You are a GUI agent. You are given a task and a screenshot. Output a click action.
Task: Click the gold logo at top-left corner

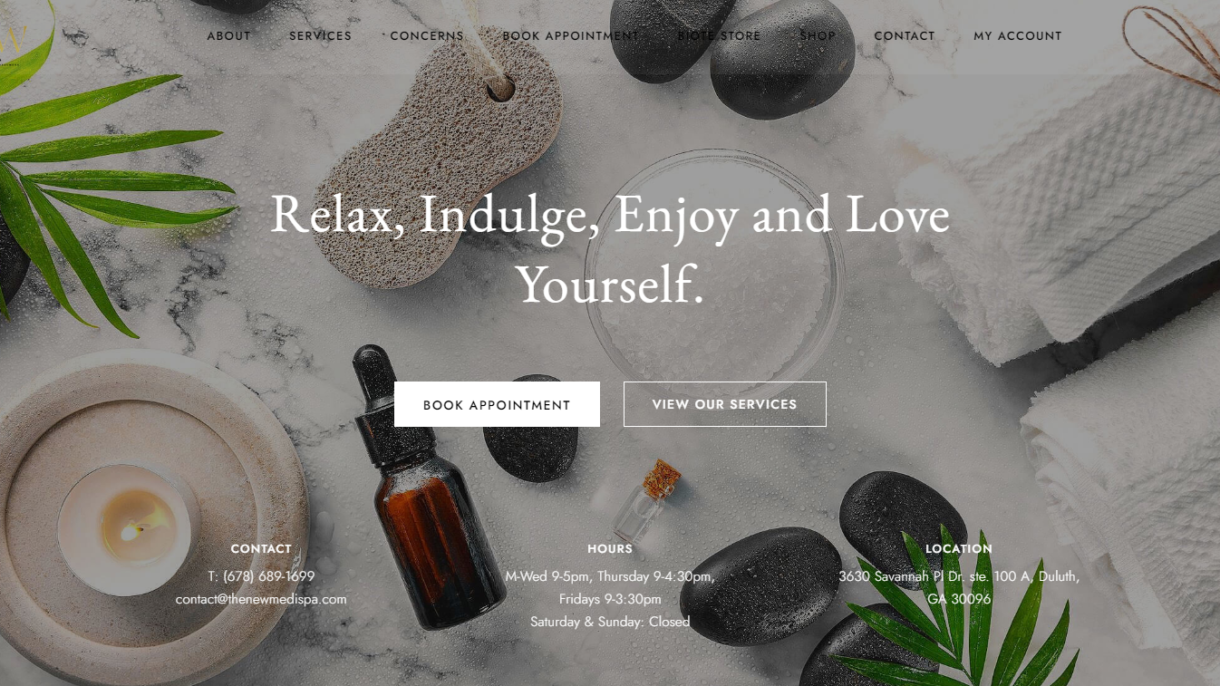12,45
